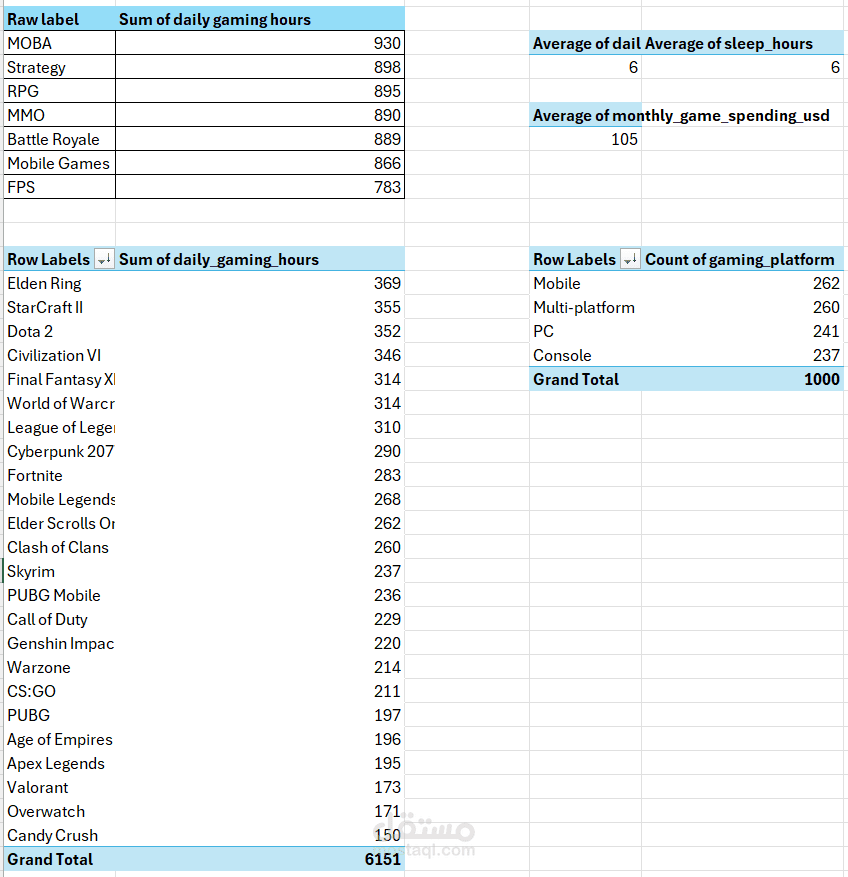The image size is (848, 877).
Task: Select the Average of sleep_hours header
Action: point(742,43)
